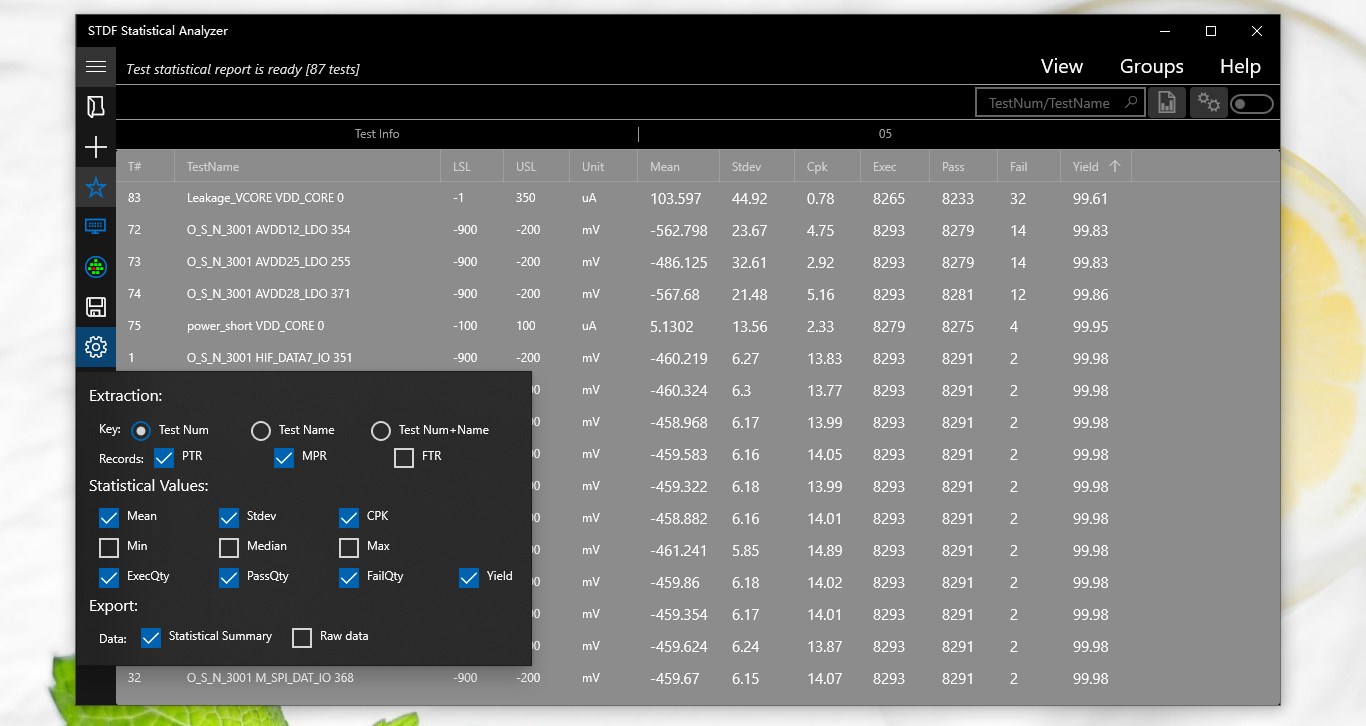The height and width of the screenshot is (726, 1366).
Task: Click the 05 group header
Action: (x=885, y=134)
